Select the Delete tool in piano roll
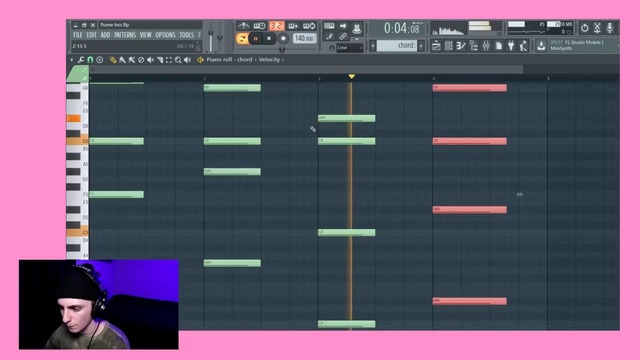Viewport: 640px width, 360px height. (x=141, y=60)
